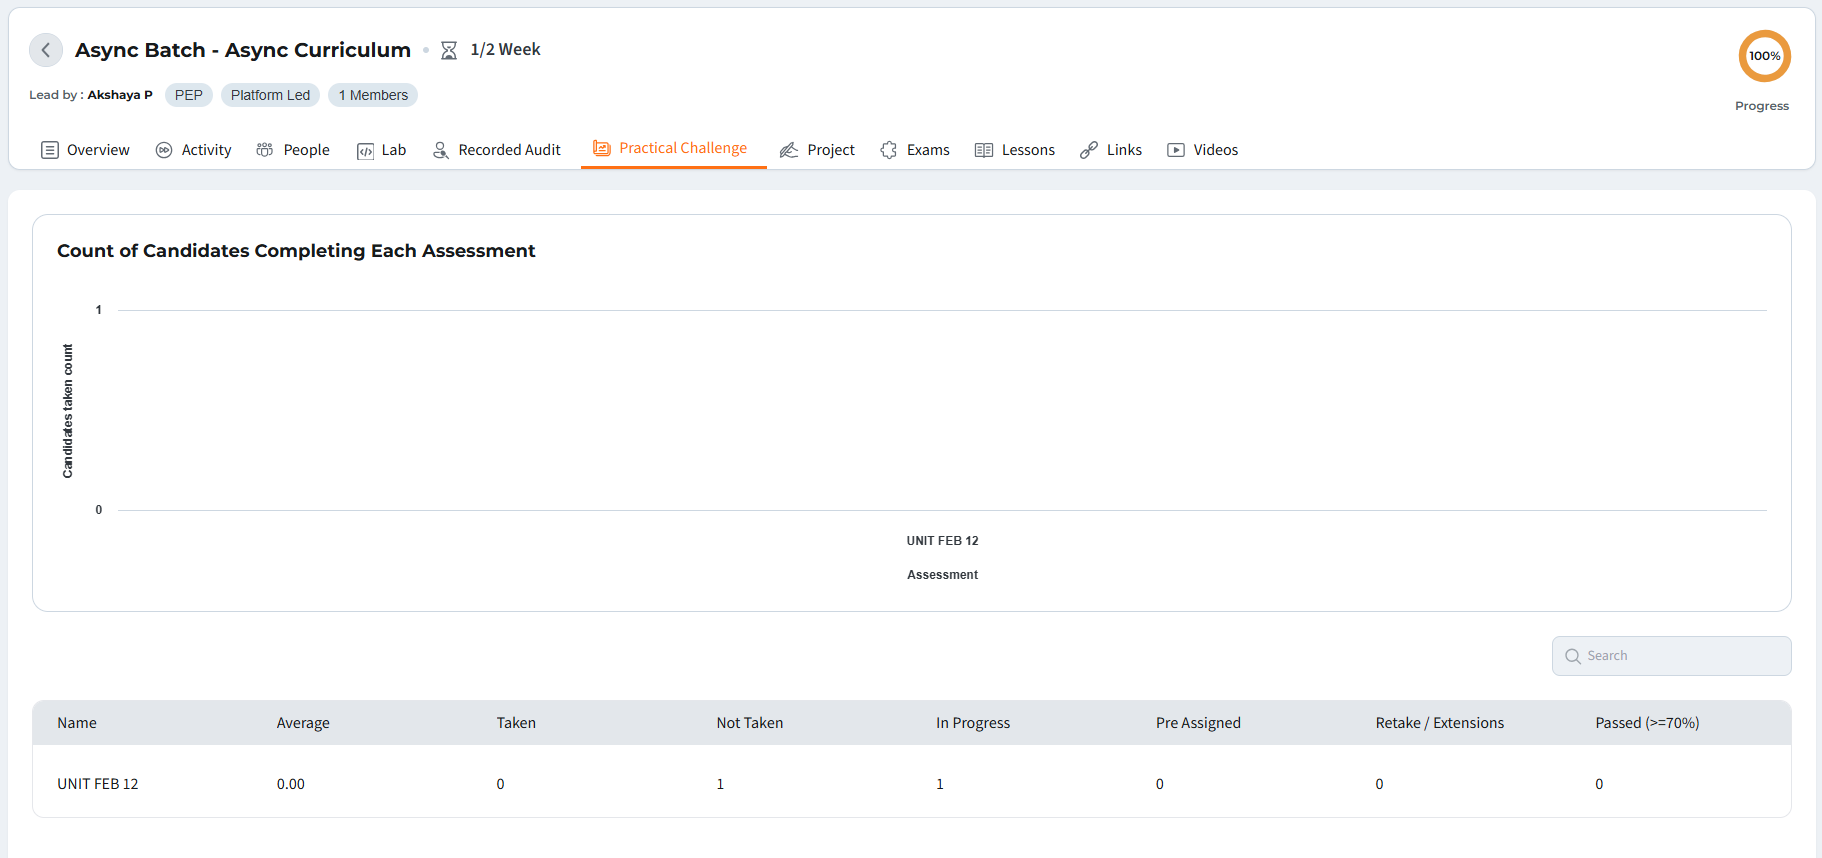The image size is (1822, 858).
Task: Click the Pre Assigned column header
Action: 1198,723
